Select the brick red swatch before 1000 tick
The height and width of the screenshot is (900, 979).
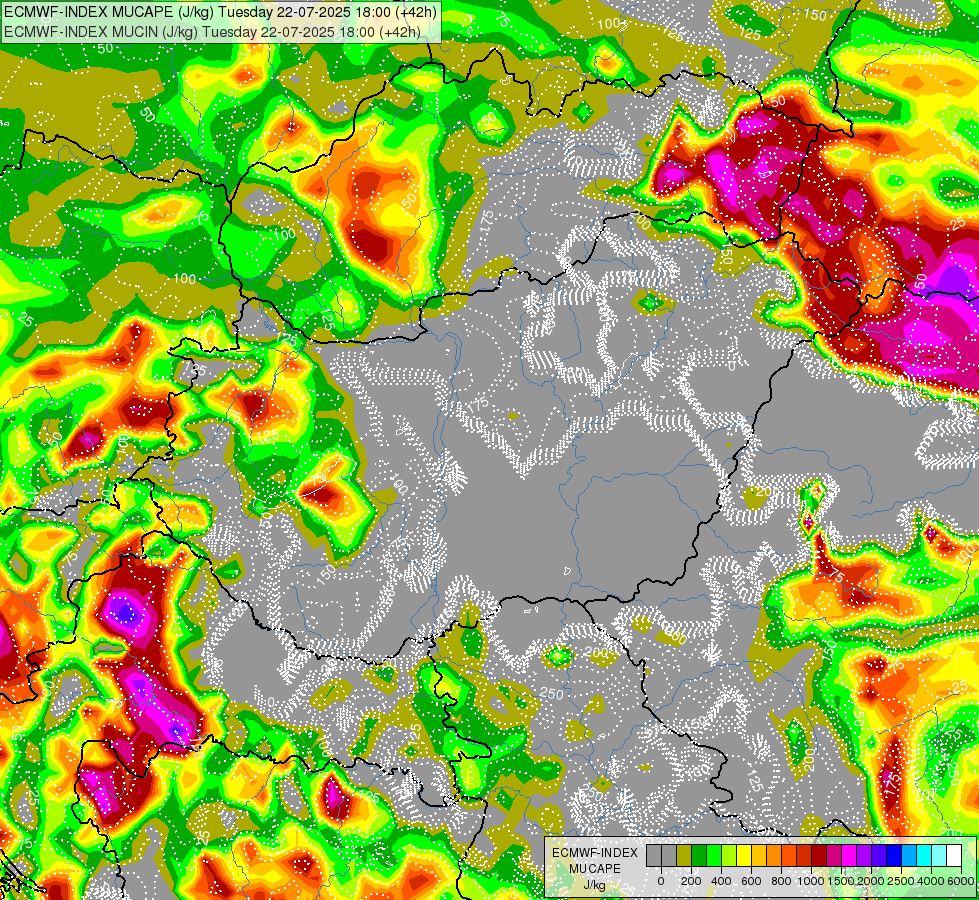tap(804, 856)
